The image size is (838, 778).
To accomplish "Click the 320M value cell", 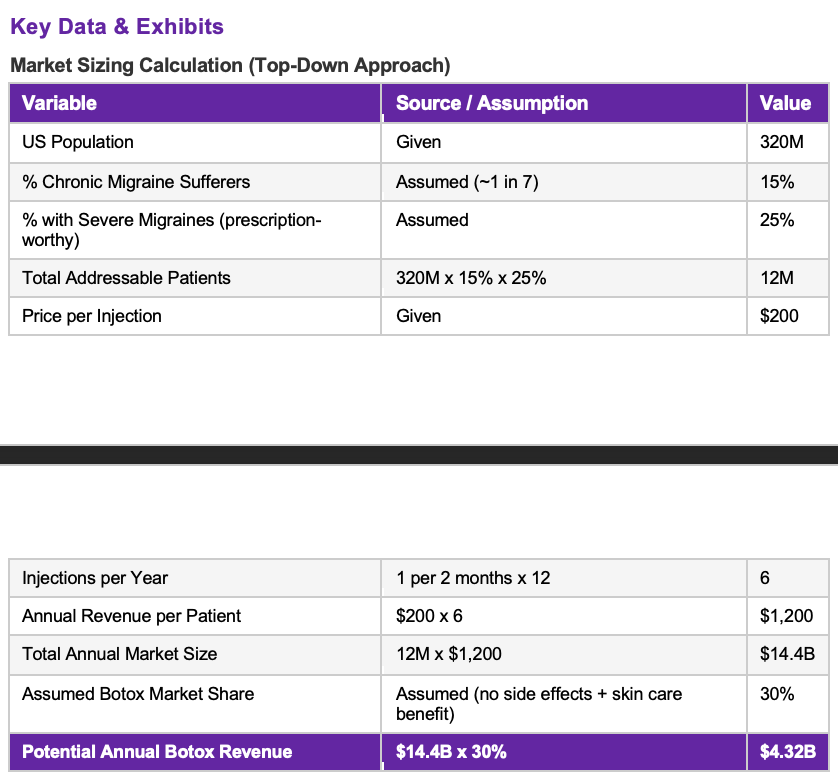I will point(788,142).
